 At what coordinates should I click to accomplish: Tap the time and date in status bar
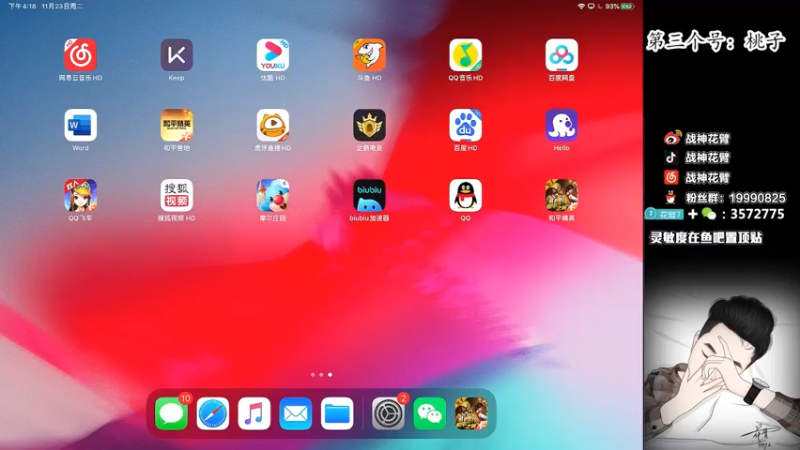click(x=45, y=6)
